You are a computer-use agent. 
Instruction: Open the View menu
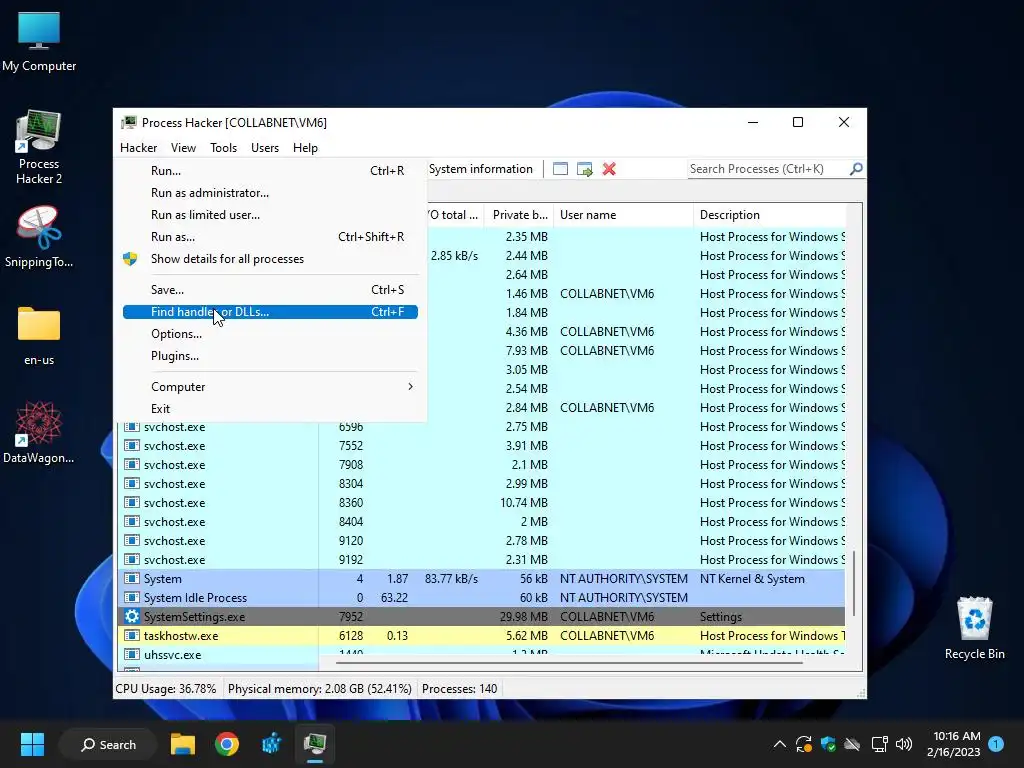(x=184, y=148)
